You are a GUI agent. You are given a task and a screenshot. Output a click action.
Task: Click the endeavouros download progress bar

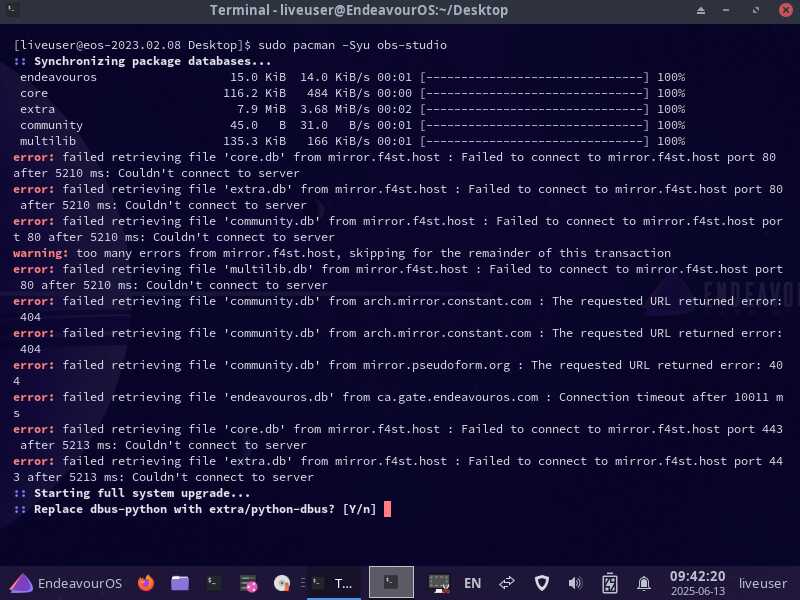pos(534,77)
